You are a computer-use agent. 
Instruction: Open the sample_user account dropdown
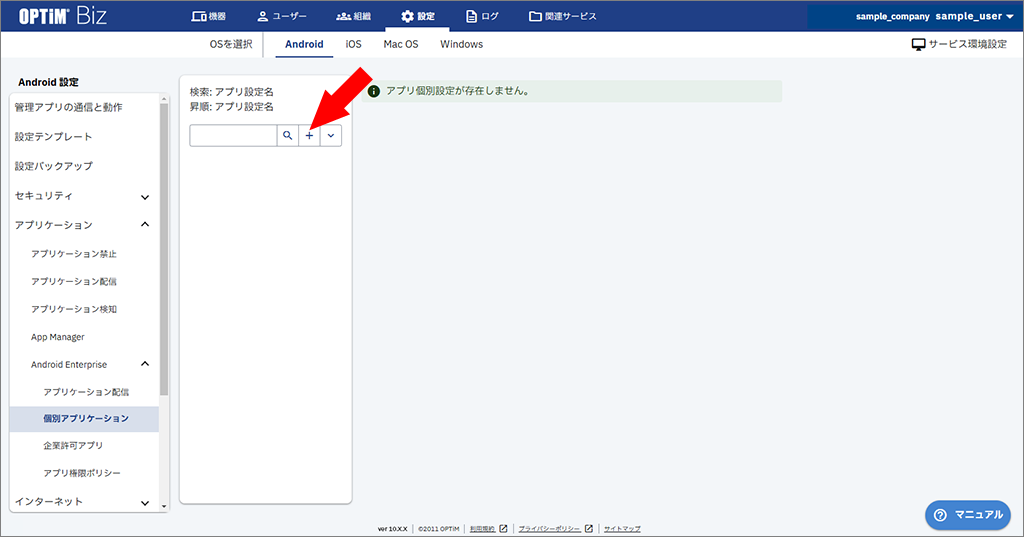pos(974,16)
